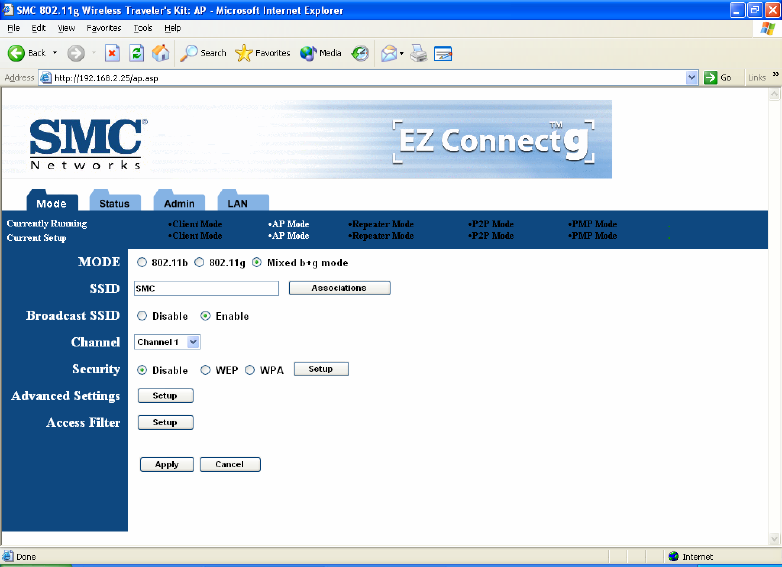
Task: Open the File menu
Action: click(x=13, y=28)
